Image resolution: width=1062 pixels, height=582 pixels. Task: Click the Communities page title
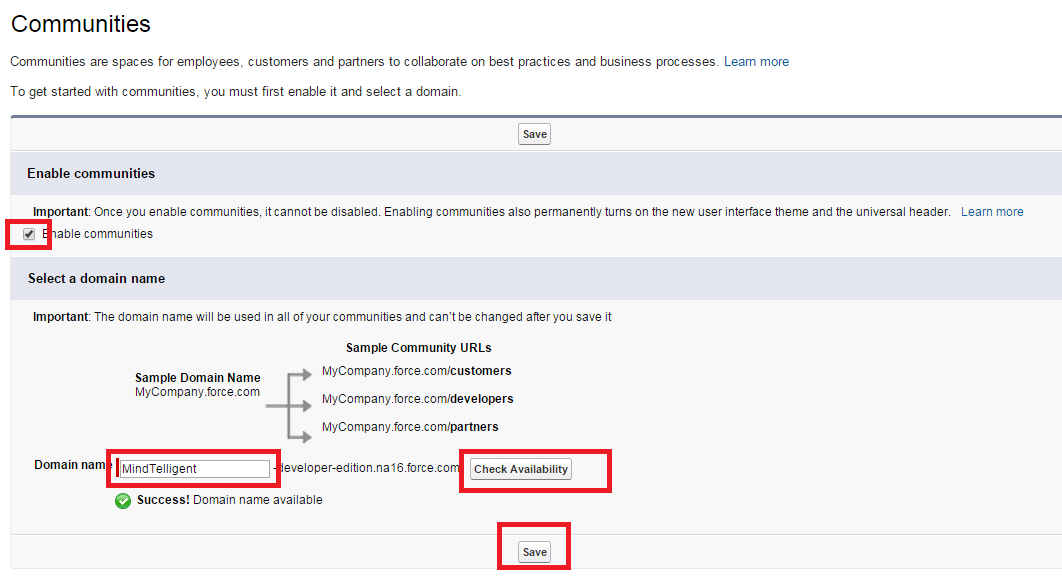81,24
